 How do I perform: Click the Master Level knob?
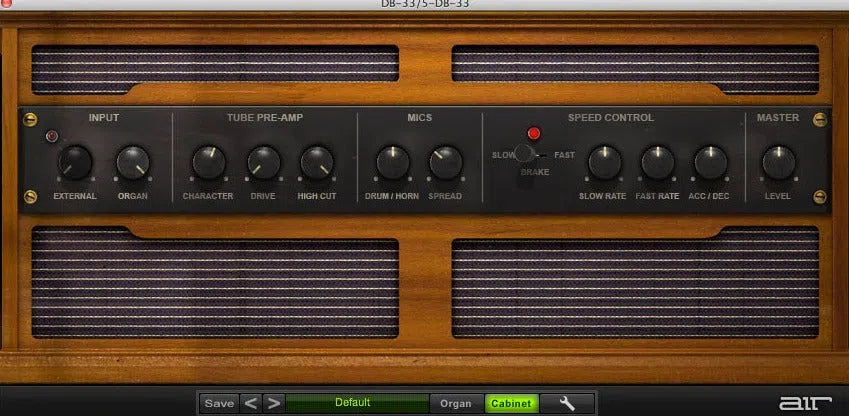pyautogui.click(x=779, y=162)
